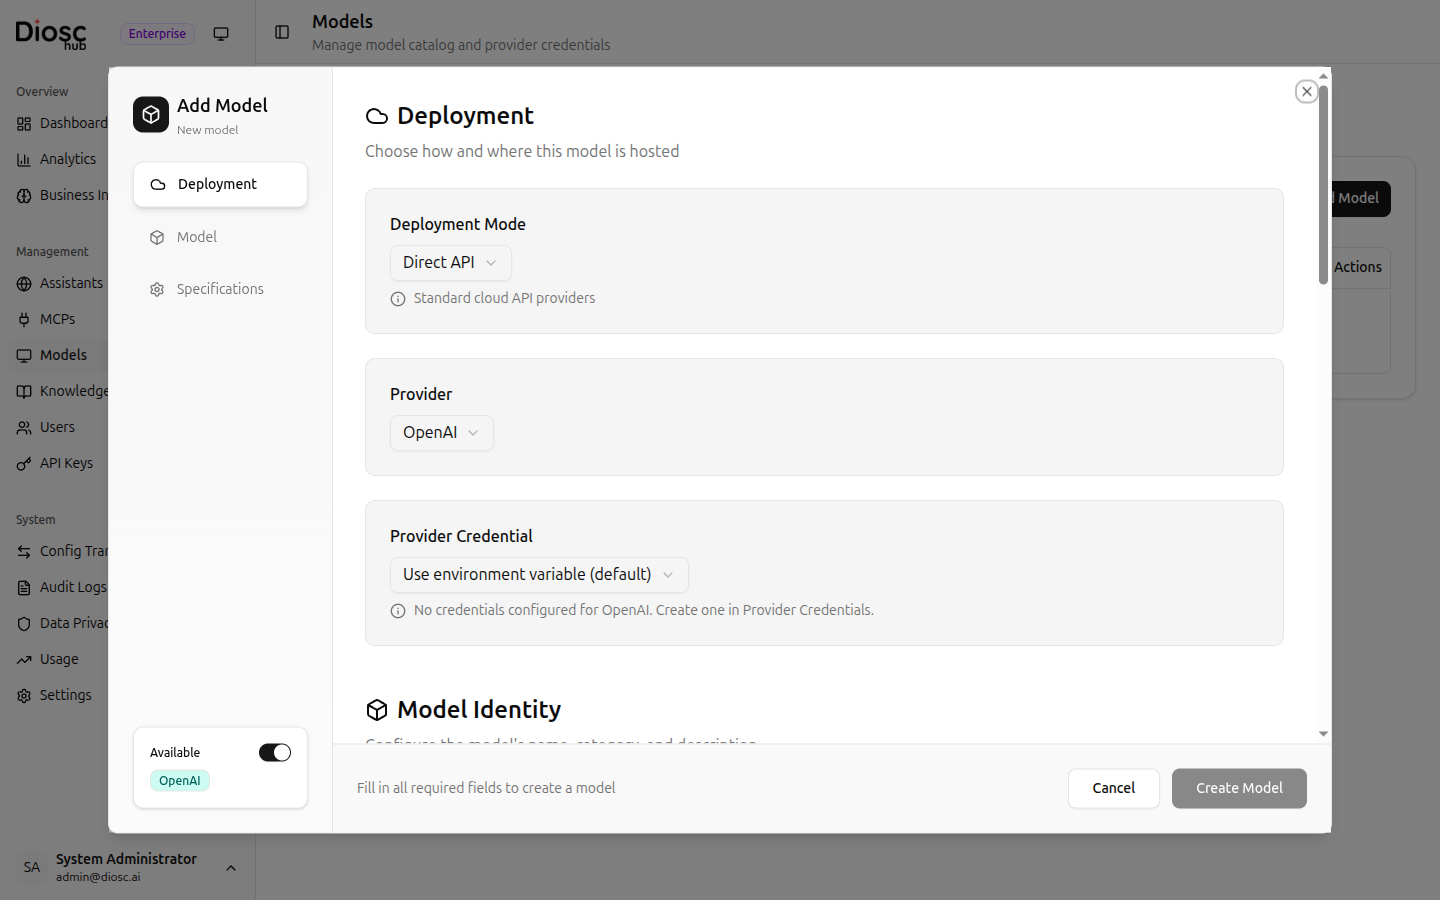Screen dimensions: 1440x900
Task: Click the 'New model' subtitle text
Action: (x=207, y=131)
